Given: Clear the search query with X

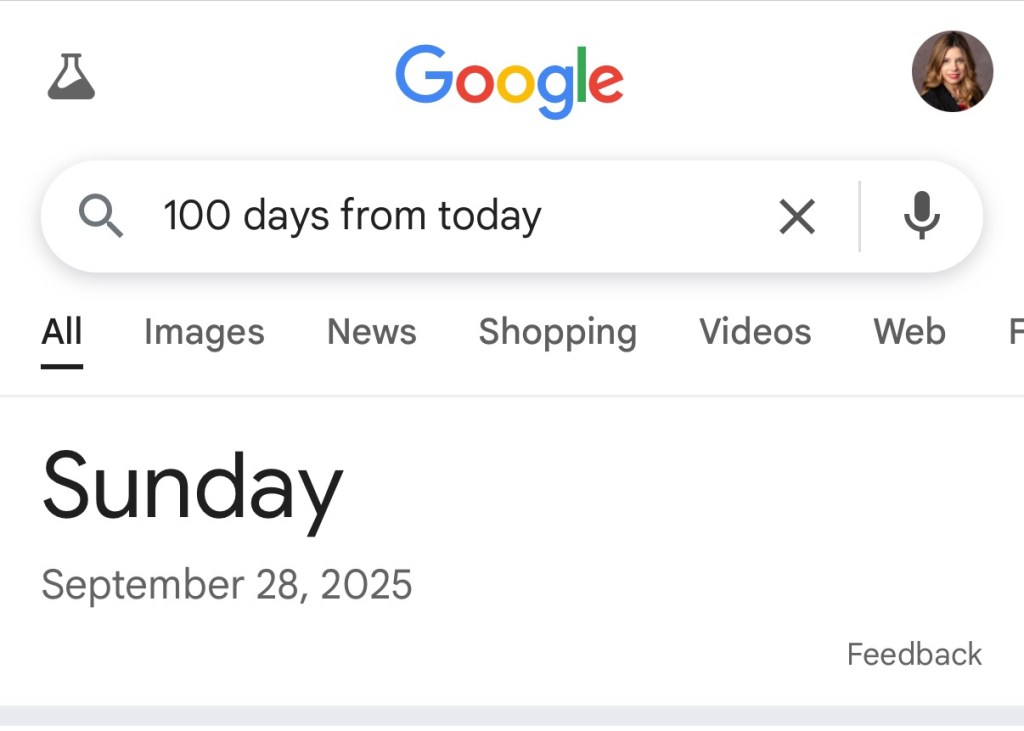Looking at the screenshot, I should [797, 216].
